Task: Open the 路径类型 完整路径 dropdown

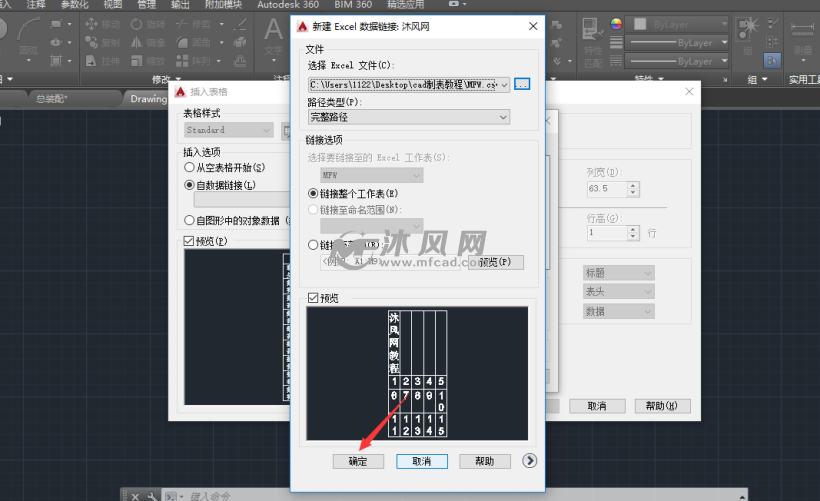Action: click(409, 117)
